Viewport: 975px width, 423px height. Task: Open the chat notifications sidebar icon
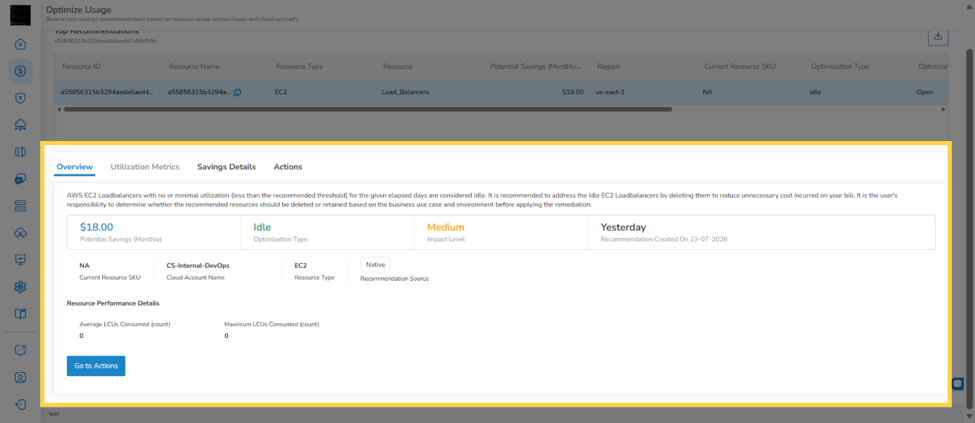coord(21,350)
